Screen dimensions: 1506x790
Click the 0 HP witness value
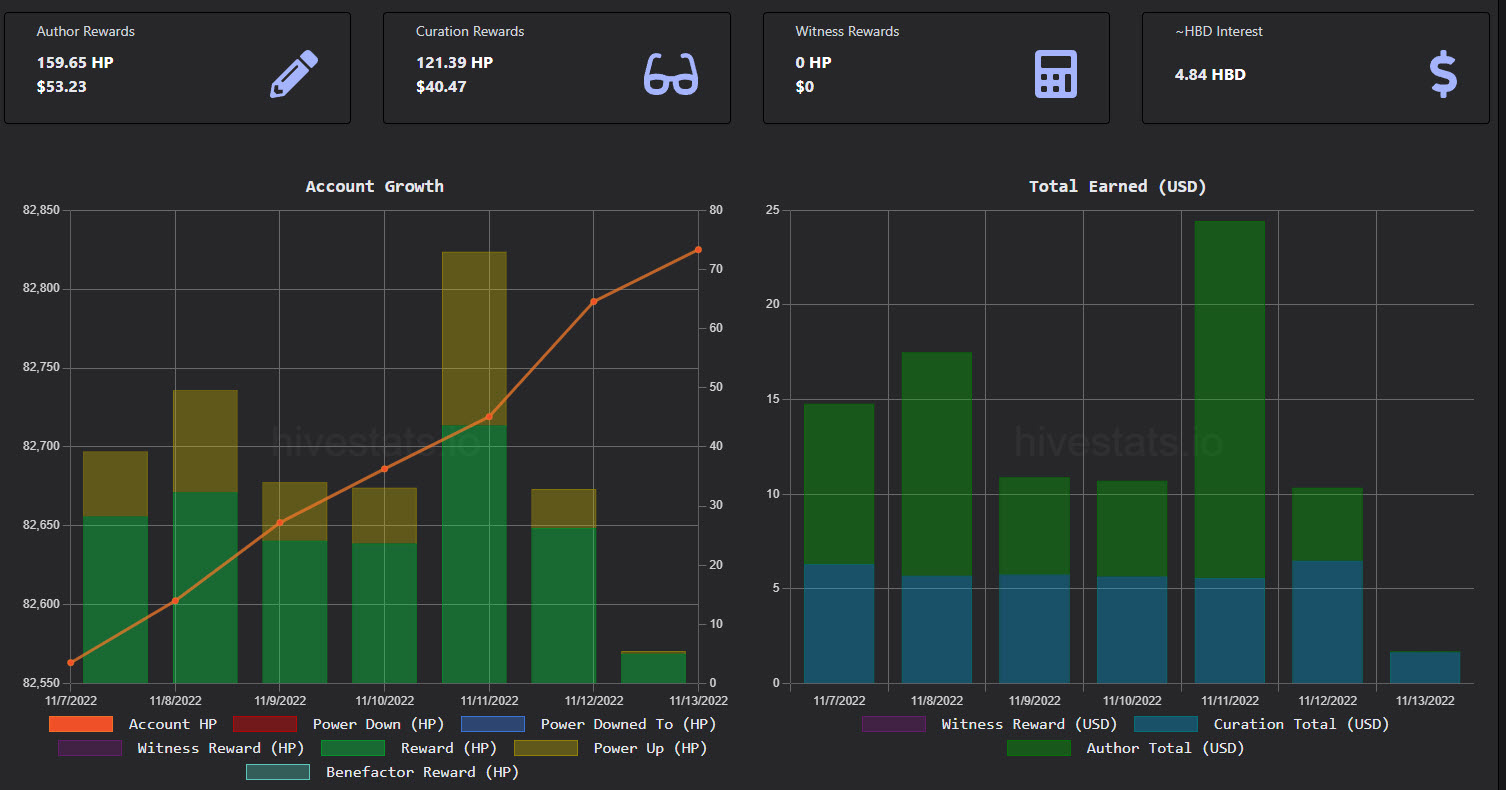[814, 62]
